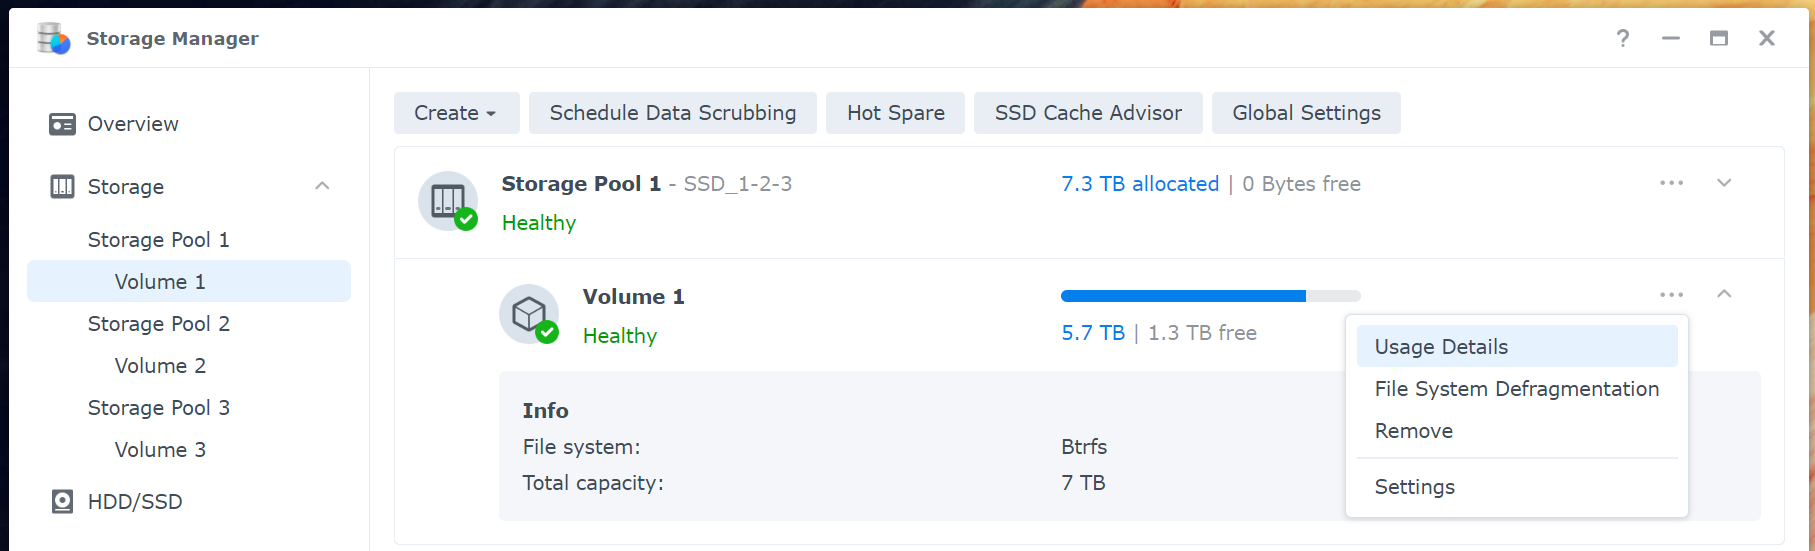Click Schedule Data Scrubbing button

click(x=673, y=113)
